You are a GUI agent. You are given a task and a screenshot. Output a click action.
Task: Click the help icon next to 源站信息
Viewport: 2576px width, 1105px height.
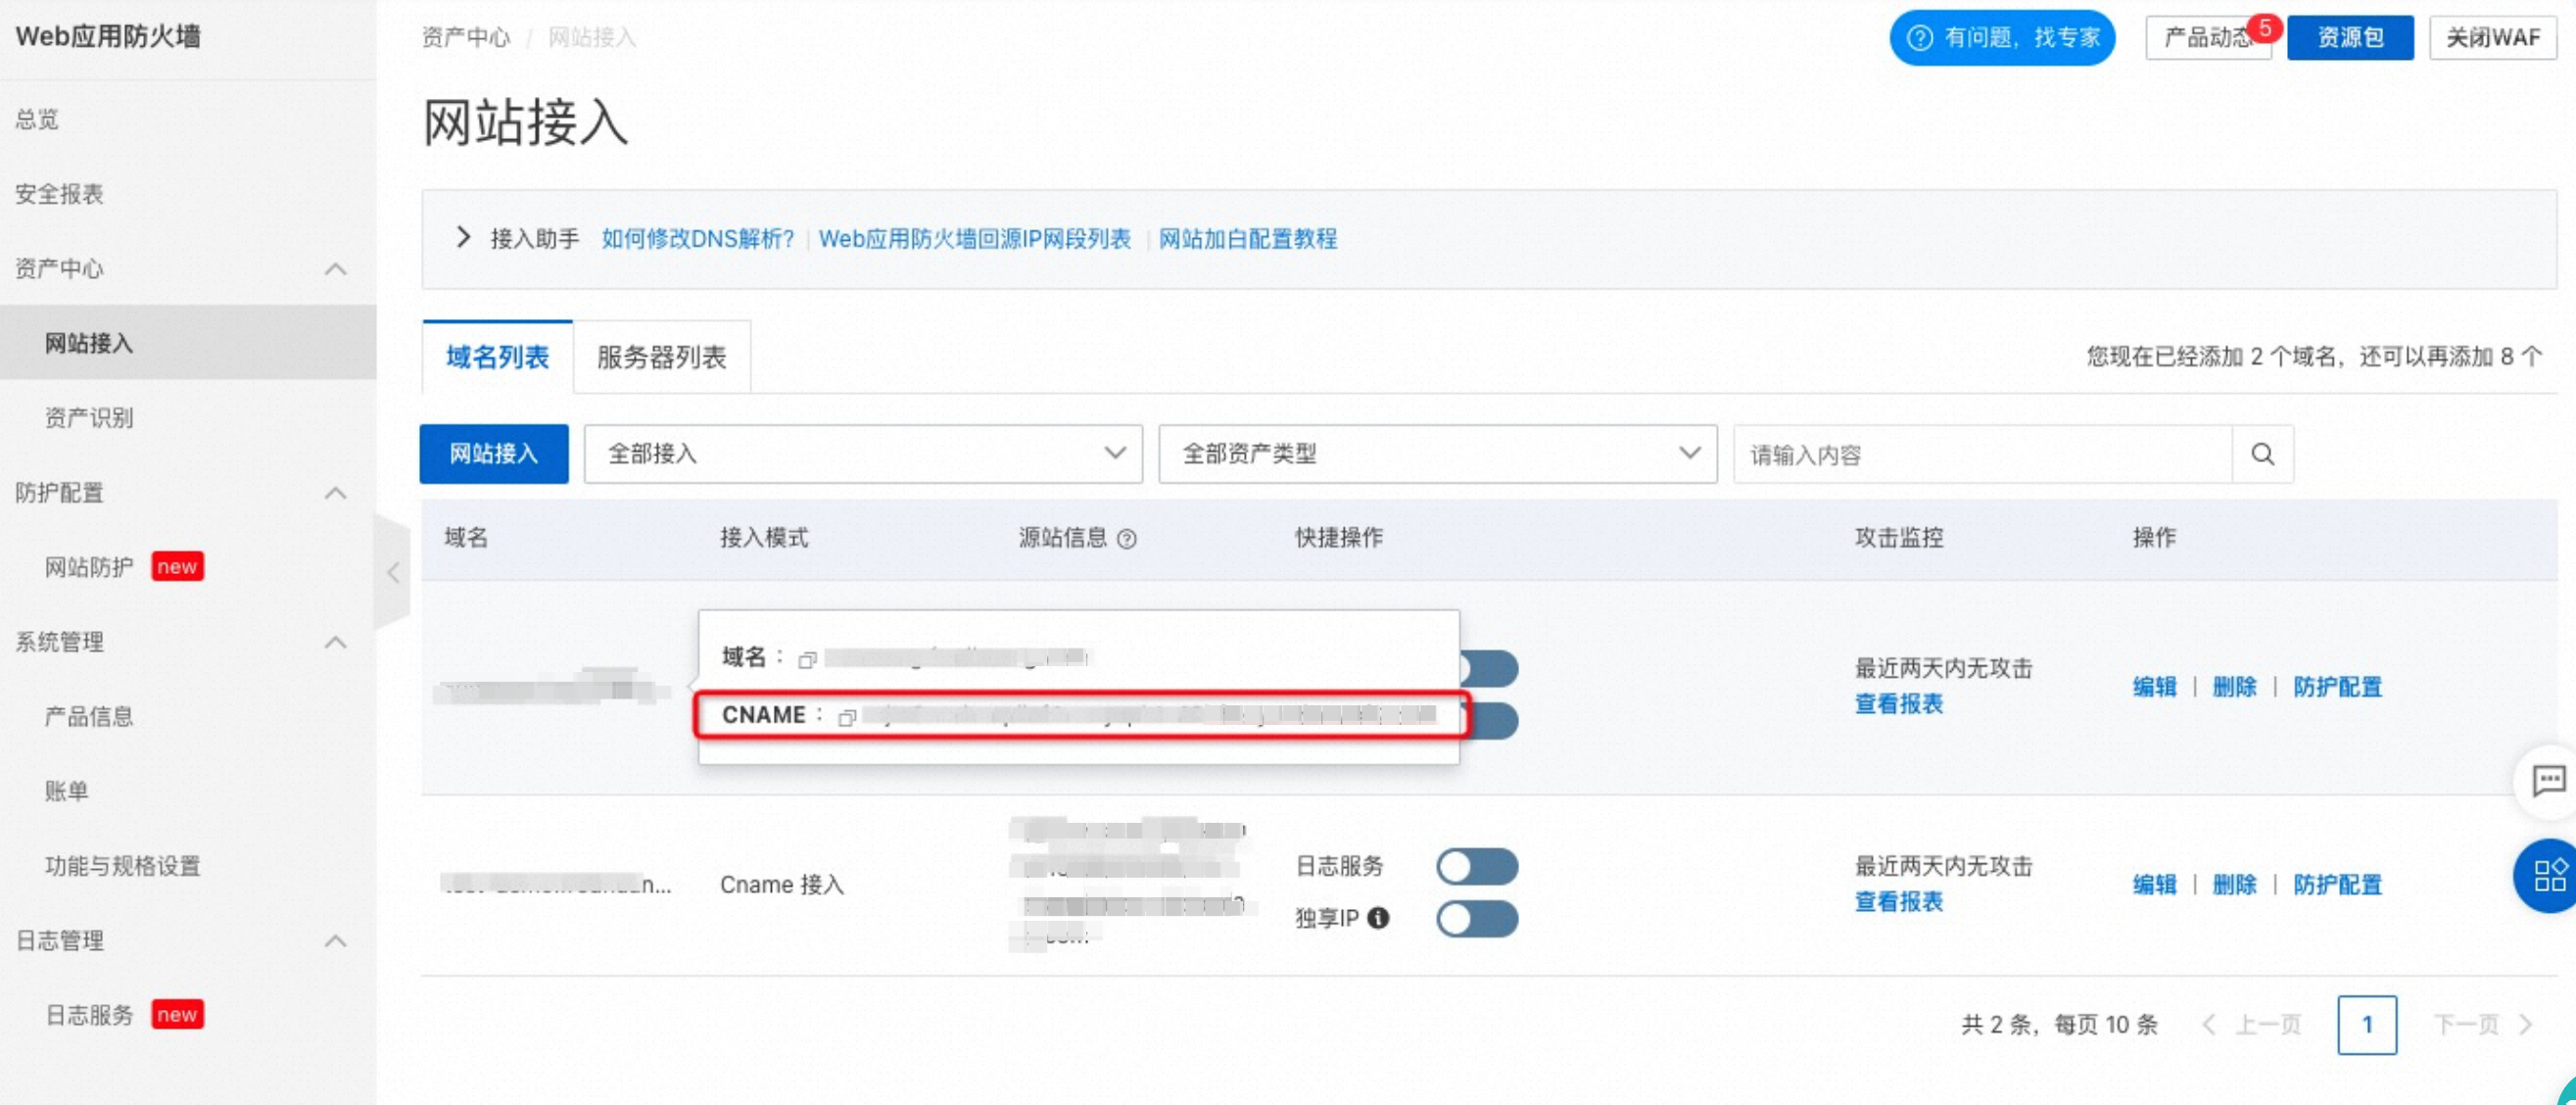coord(1126,539)
